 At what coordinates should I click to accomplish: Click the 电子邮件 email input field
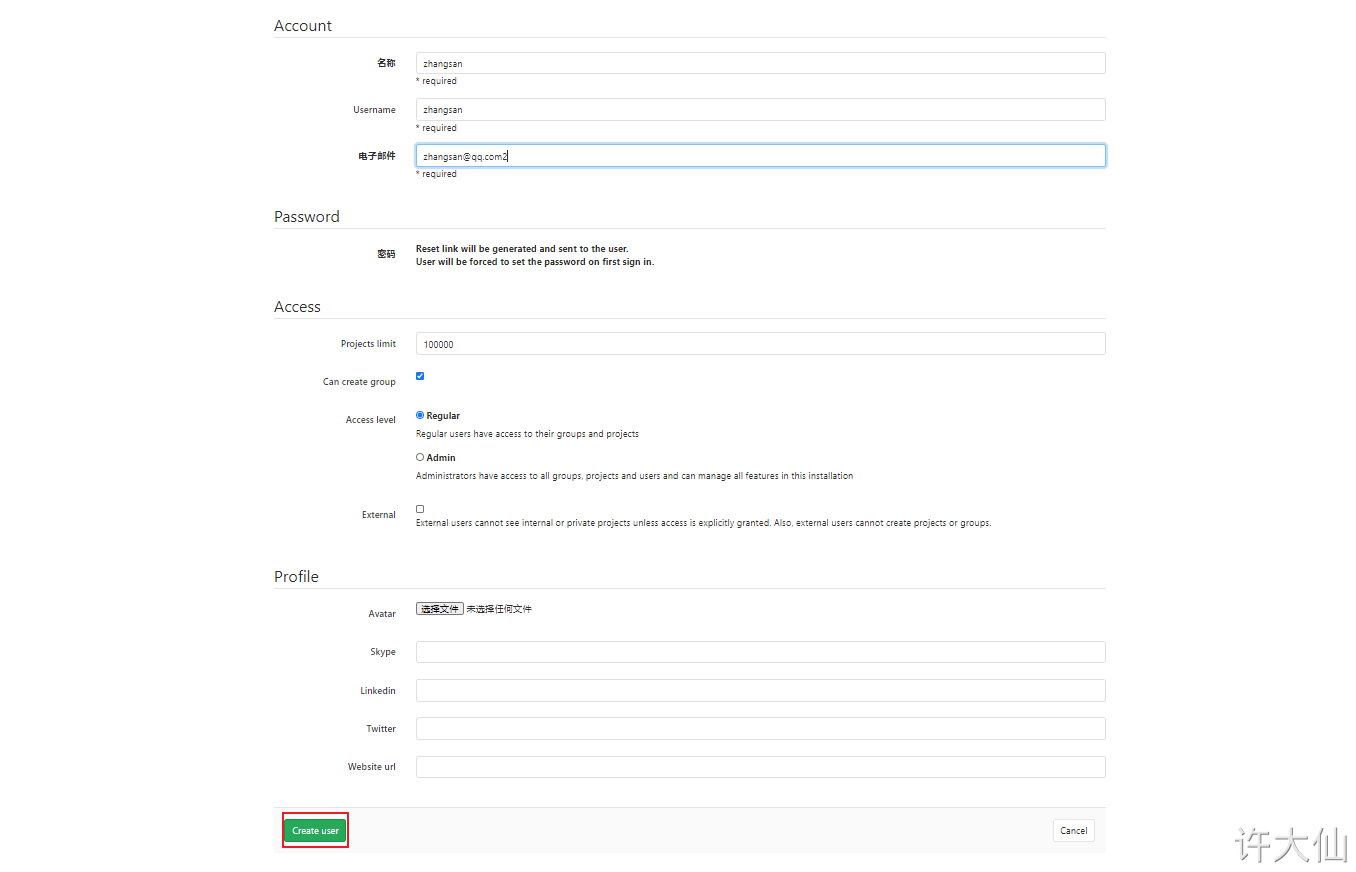pos(760,155)
